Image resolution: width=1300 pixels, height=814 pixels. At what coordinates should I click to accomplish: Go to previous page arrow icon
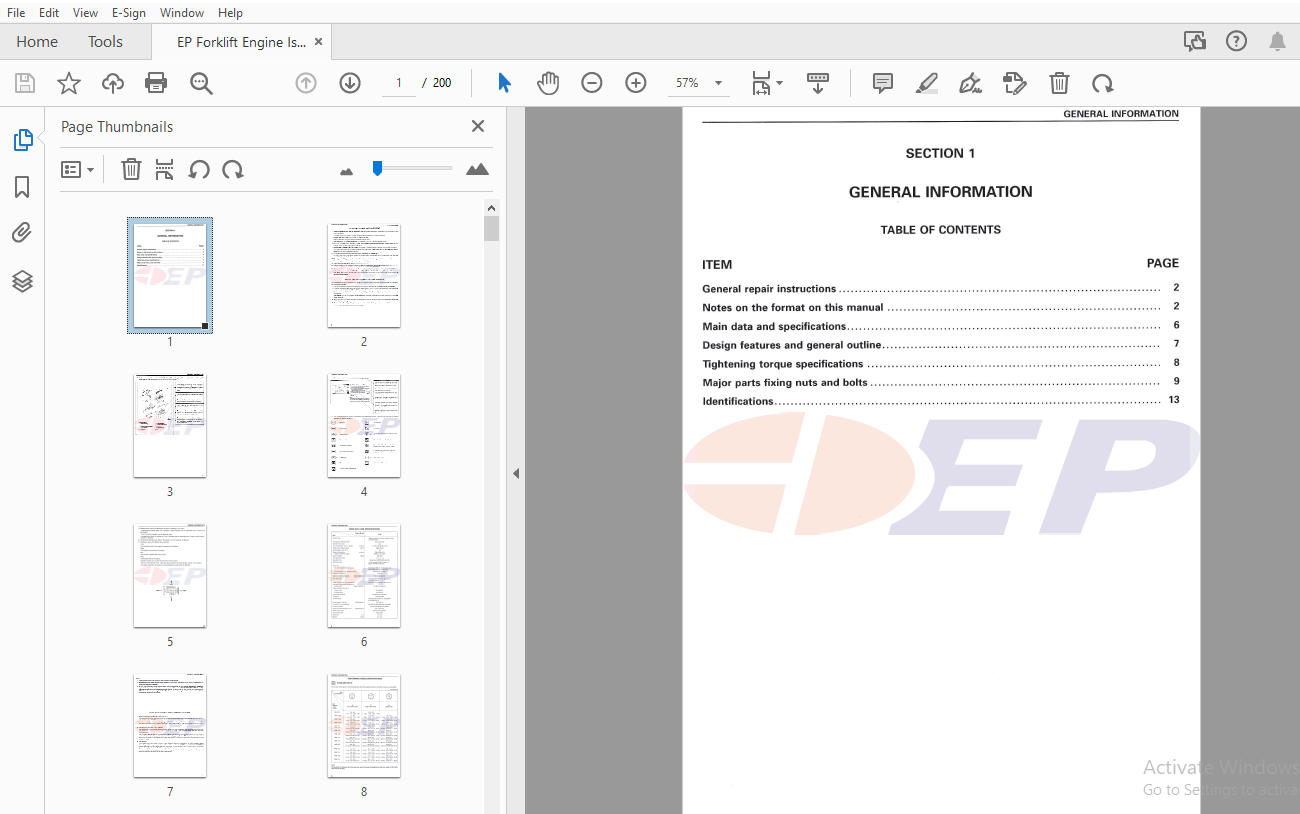tap(306, 83)
